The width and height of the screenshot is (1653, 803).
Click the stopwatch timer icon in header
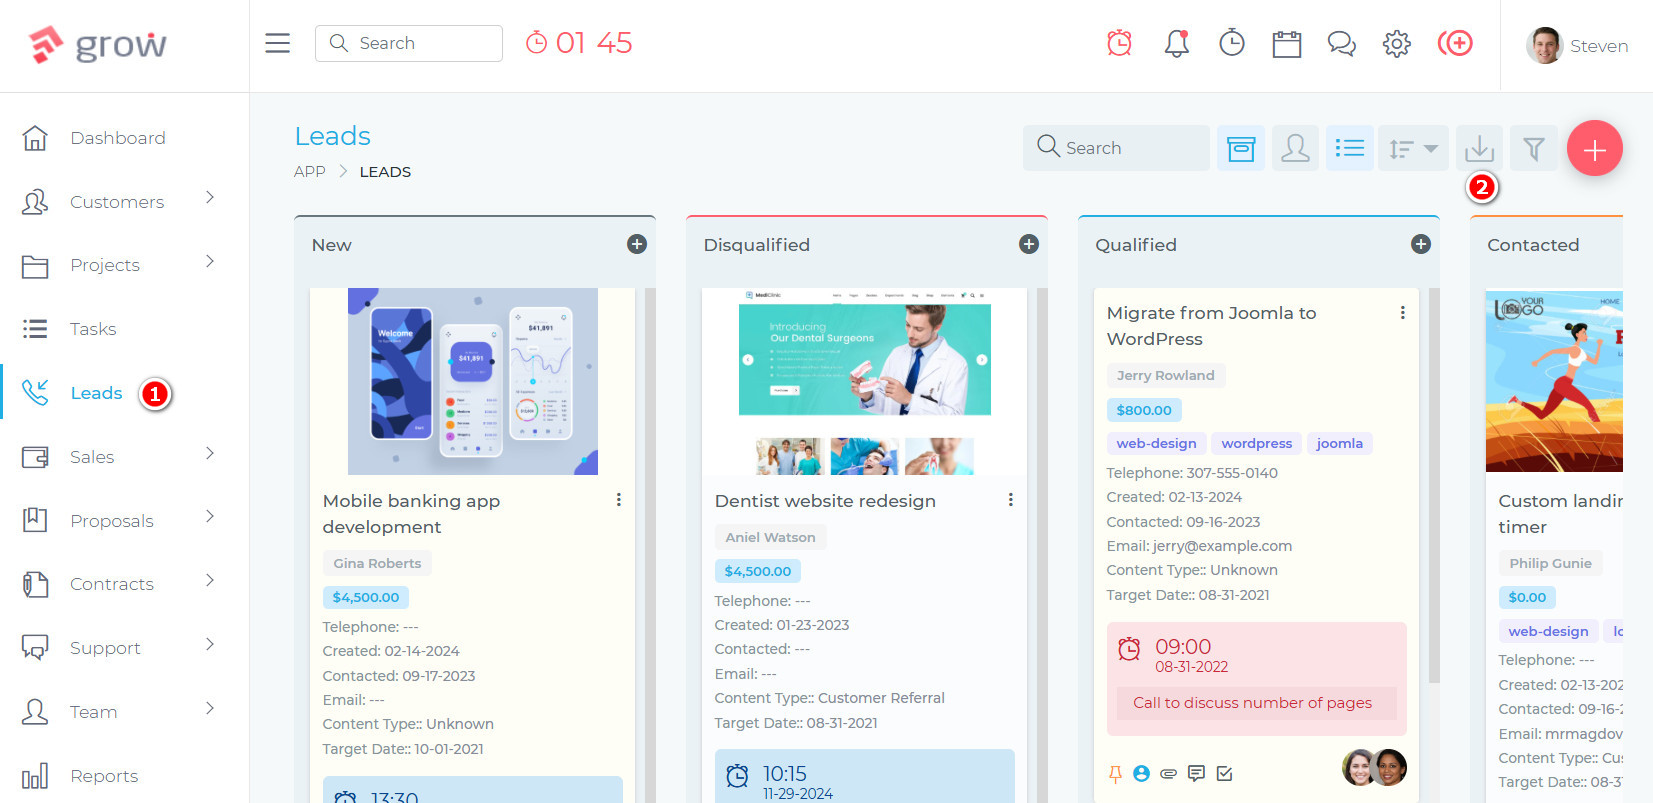pyautogui.click(x=1232, y=43)
